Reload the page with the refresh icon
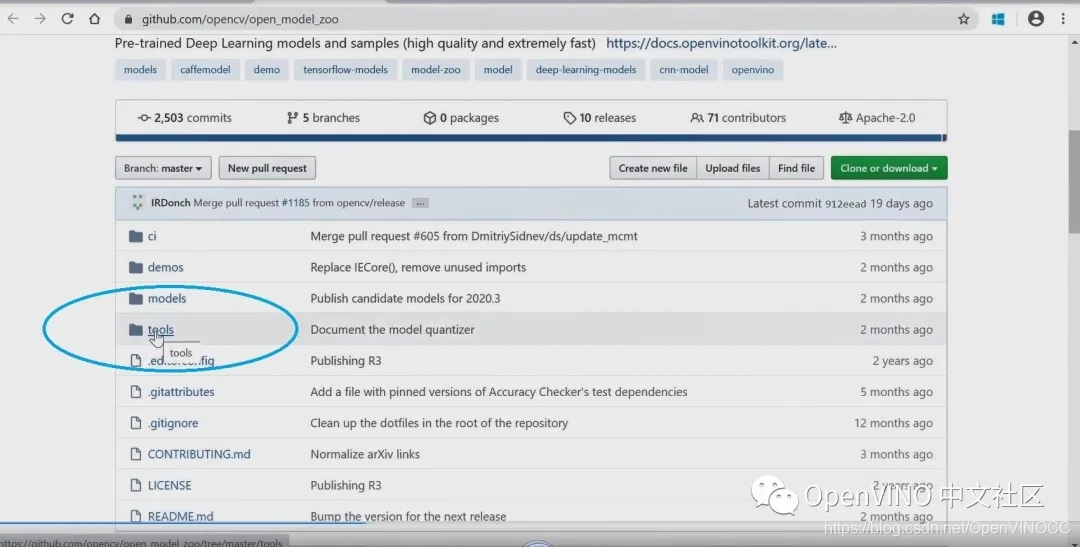The image size is (1080, 547). tap(67, 19)
